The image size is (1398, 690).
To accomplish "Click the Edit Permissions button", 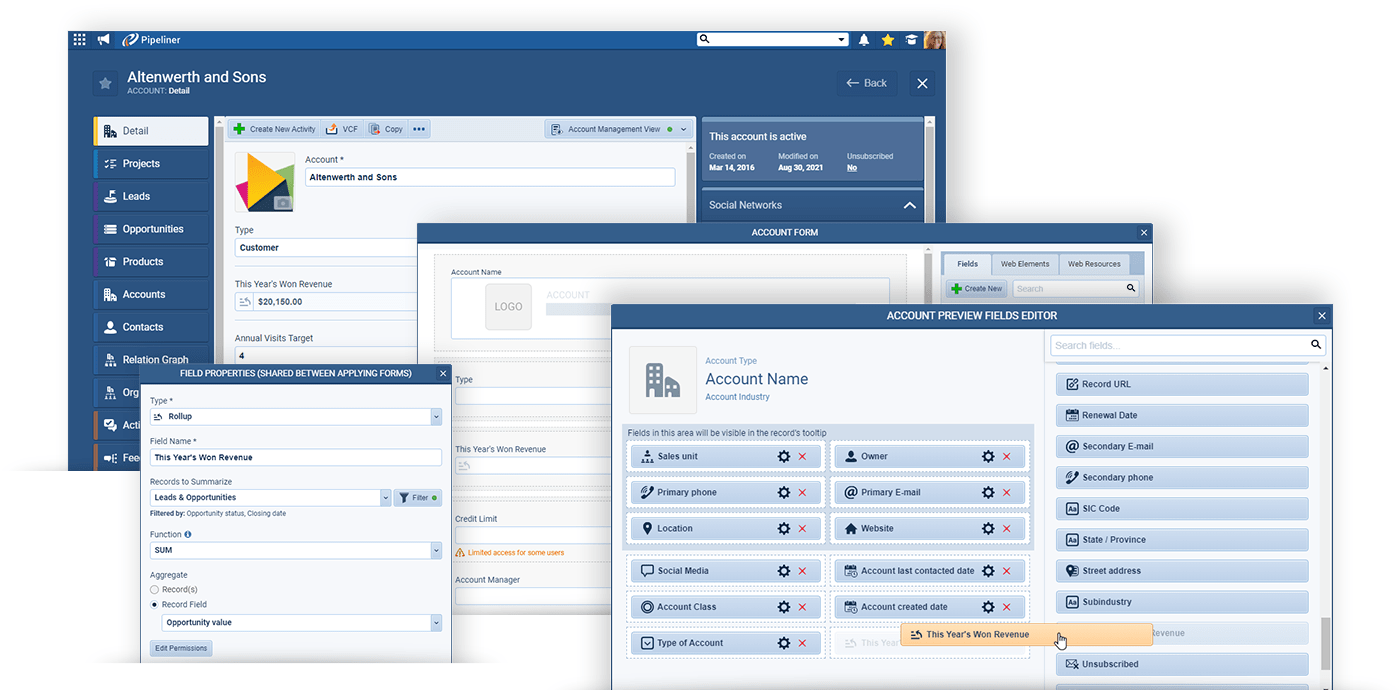I will [x=181, y=648].
